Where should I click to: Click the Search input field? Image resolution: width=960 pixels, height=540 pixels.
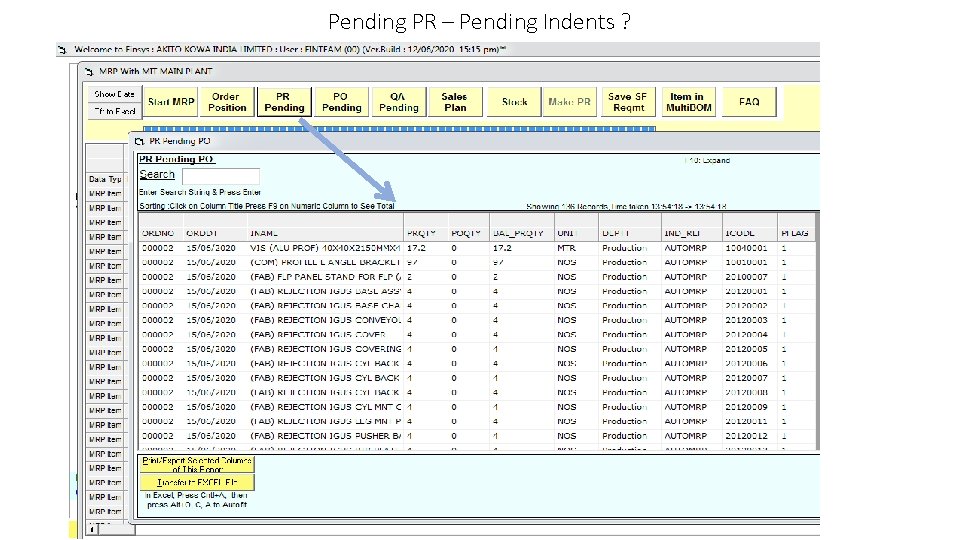coord(221,176)
